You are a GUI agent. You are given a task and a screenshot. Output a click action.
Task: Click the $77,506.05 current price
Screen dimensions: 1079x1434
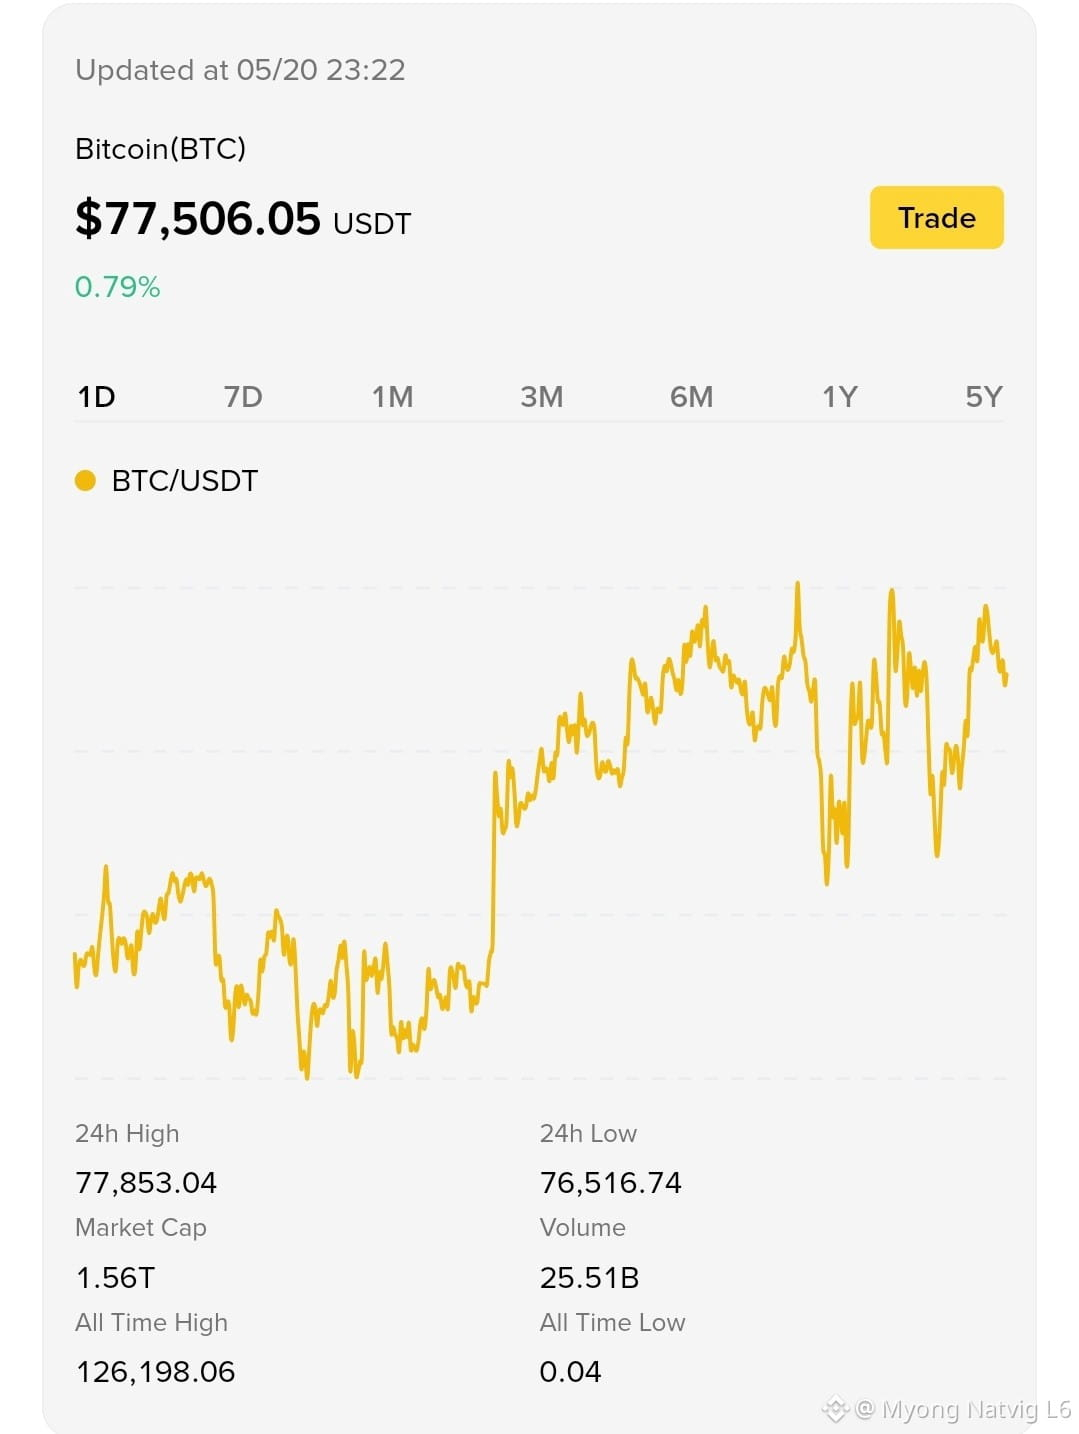pos(198,218)
